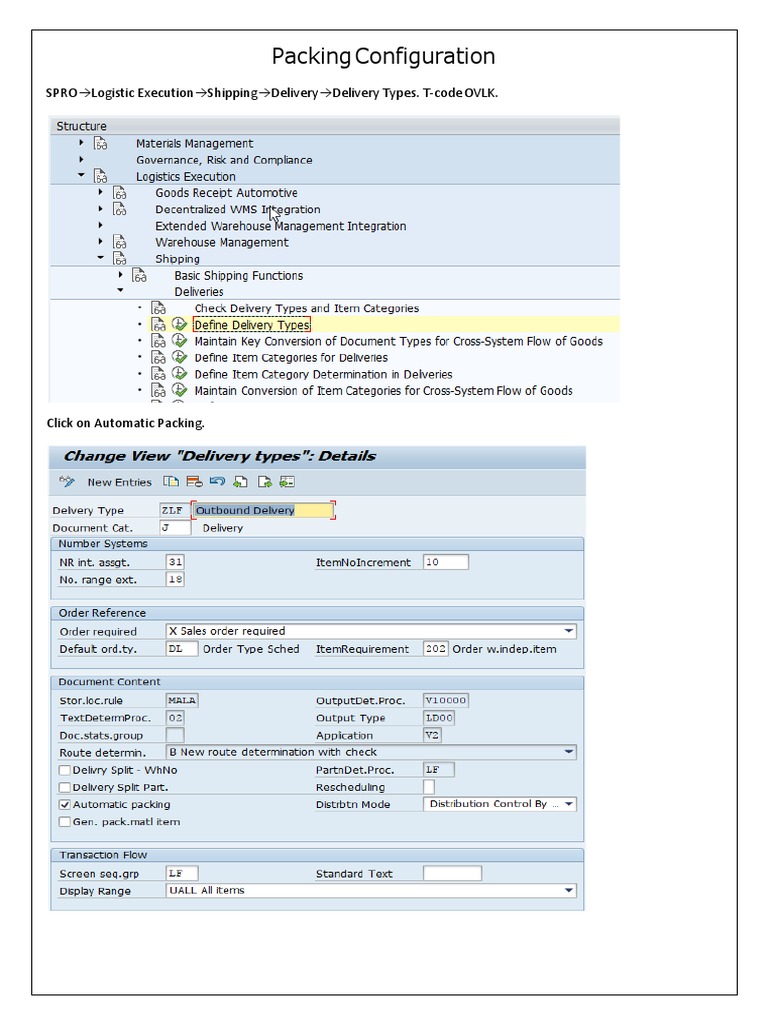Run the Define Delivery Types execute icon
768x1024 pixels.
(x=179, y=325)
